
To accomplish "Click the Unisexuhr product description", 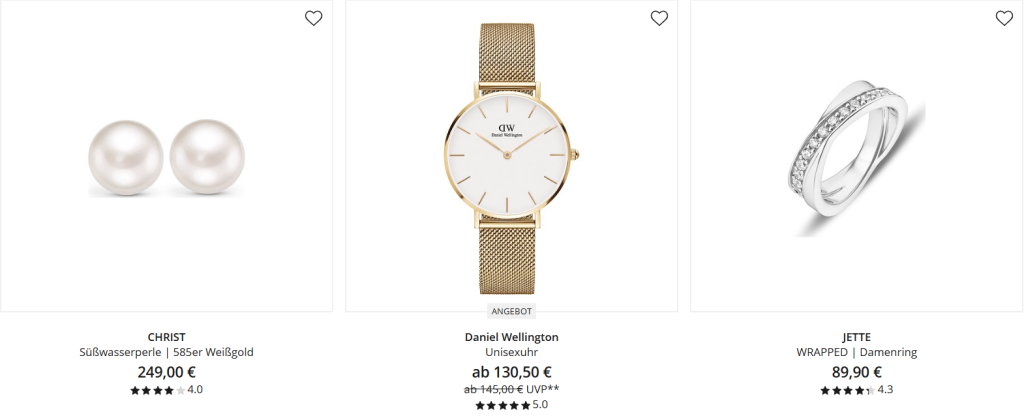I will 511,353.
